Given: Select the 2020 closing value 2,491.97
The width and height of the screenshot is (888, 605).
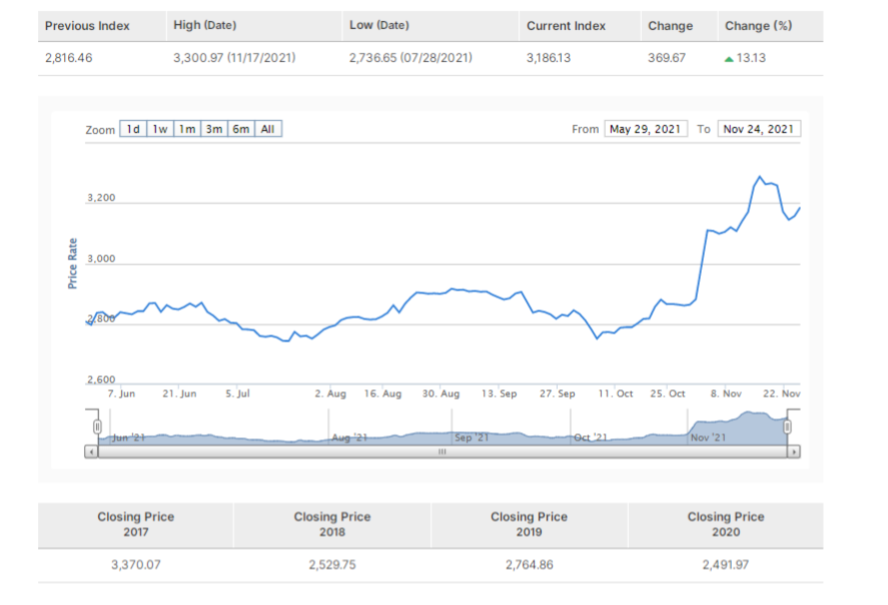Looking at the screenshot, I should pyautogui.click(x=726, y=565).
